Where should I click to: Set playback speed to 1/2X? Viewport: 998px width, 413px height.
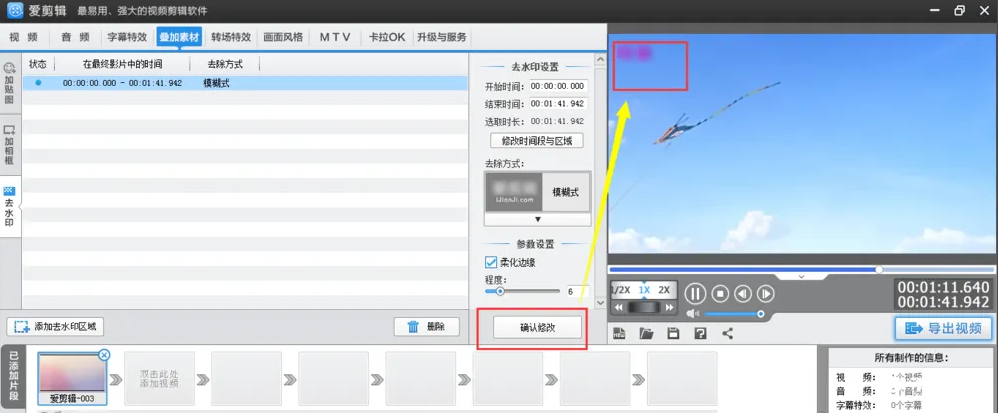(621, 290)
